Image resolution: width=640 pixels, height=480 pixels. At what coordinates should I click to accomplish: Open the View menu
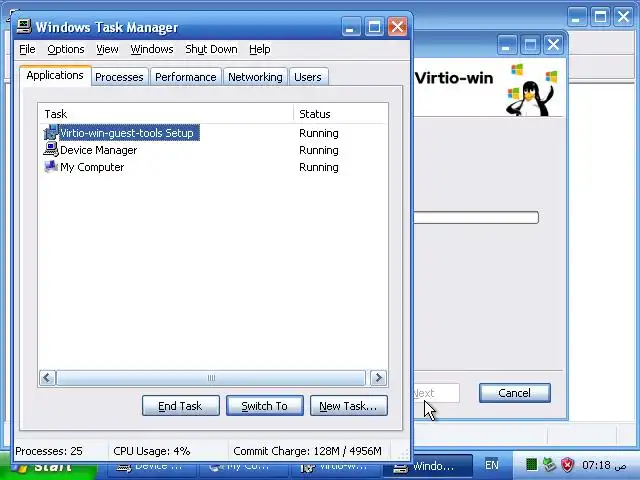coord(107,49)
